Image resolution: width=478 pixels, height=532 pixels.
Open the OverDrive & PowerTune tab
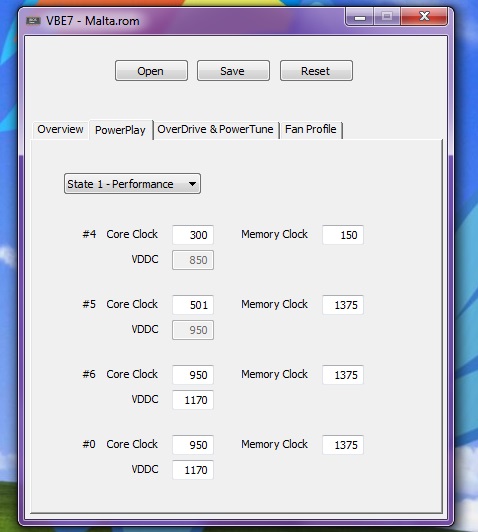click(x=215, y=129)
